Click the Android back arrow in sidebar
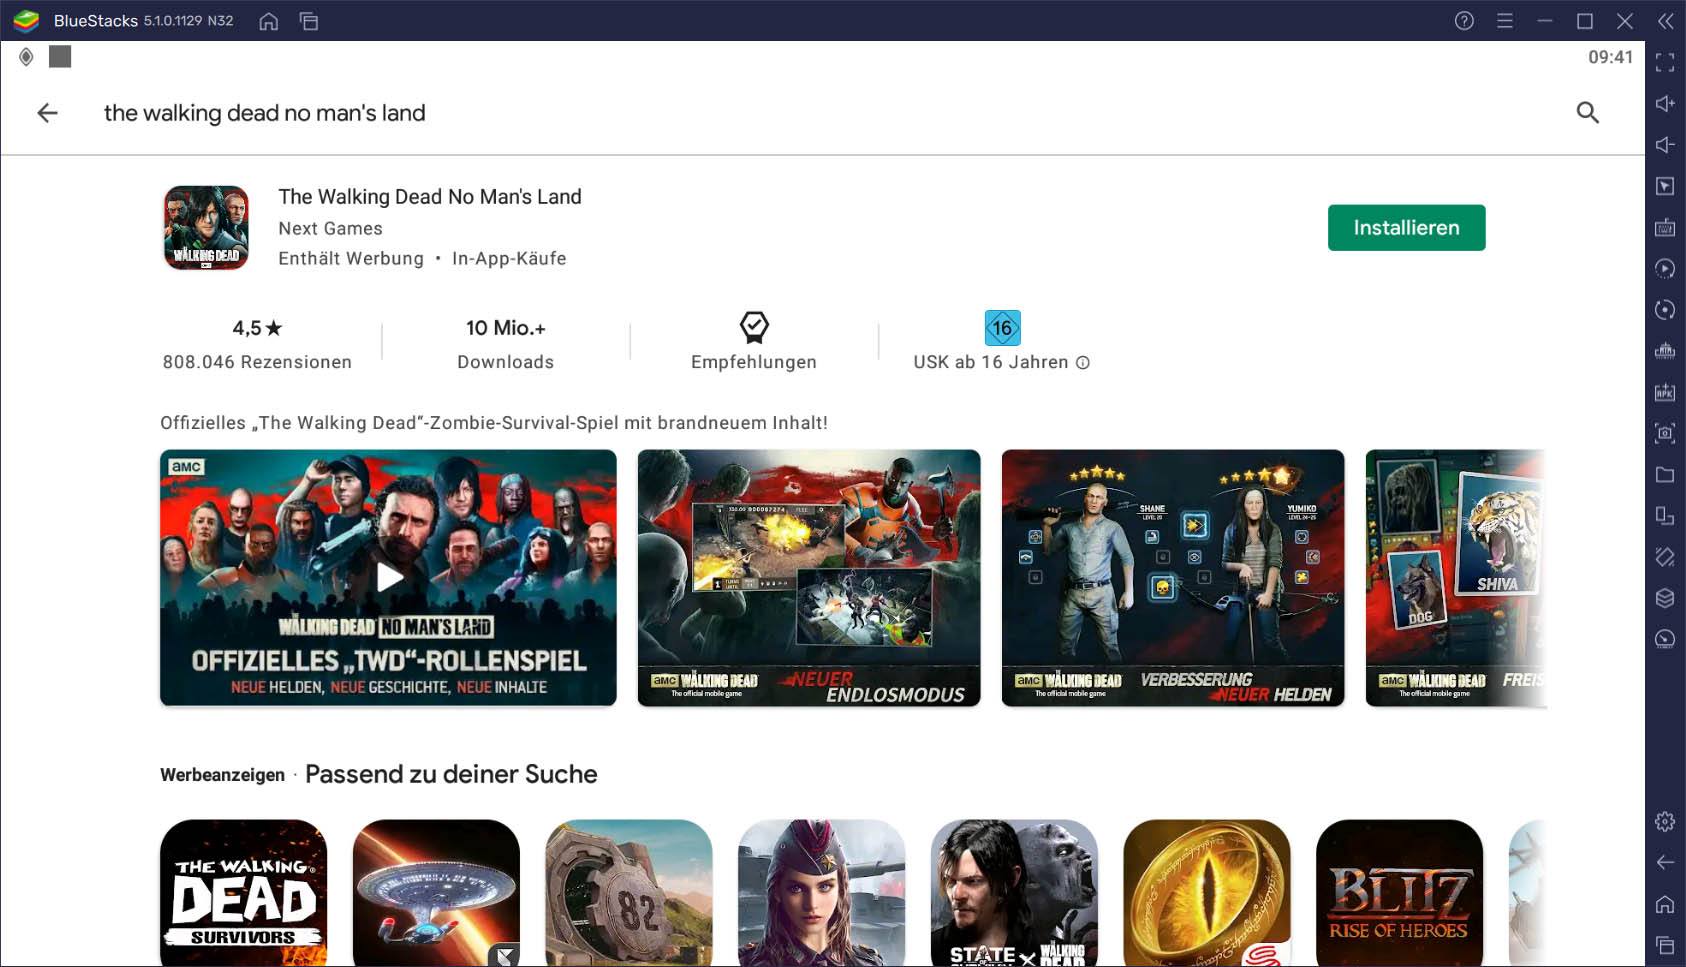The image size is (1686, 967). coord(1665,862)
